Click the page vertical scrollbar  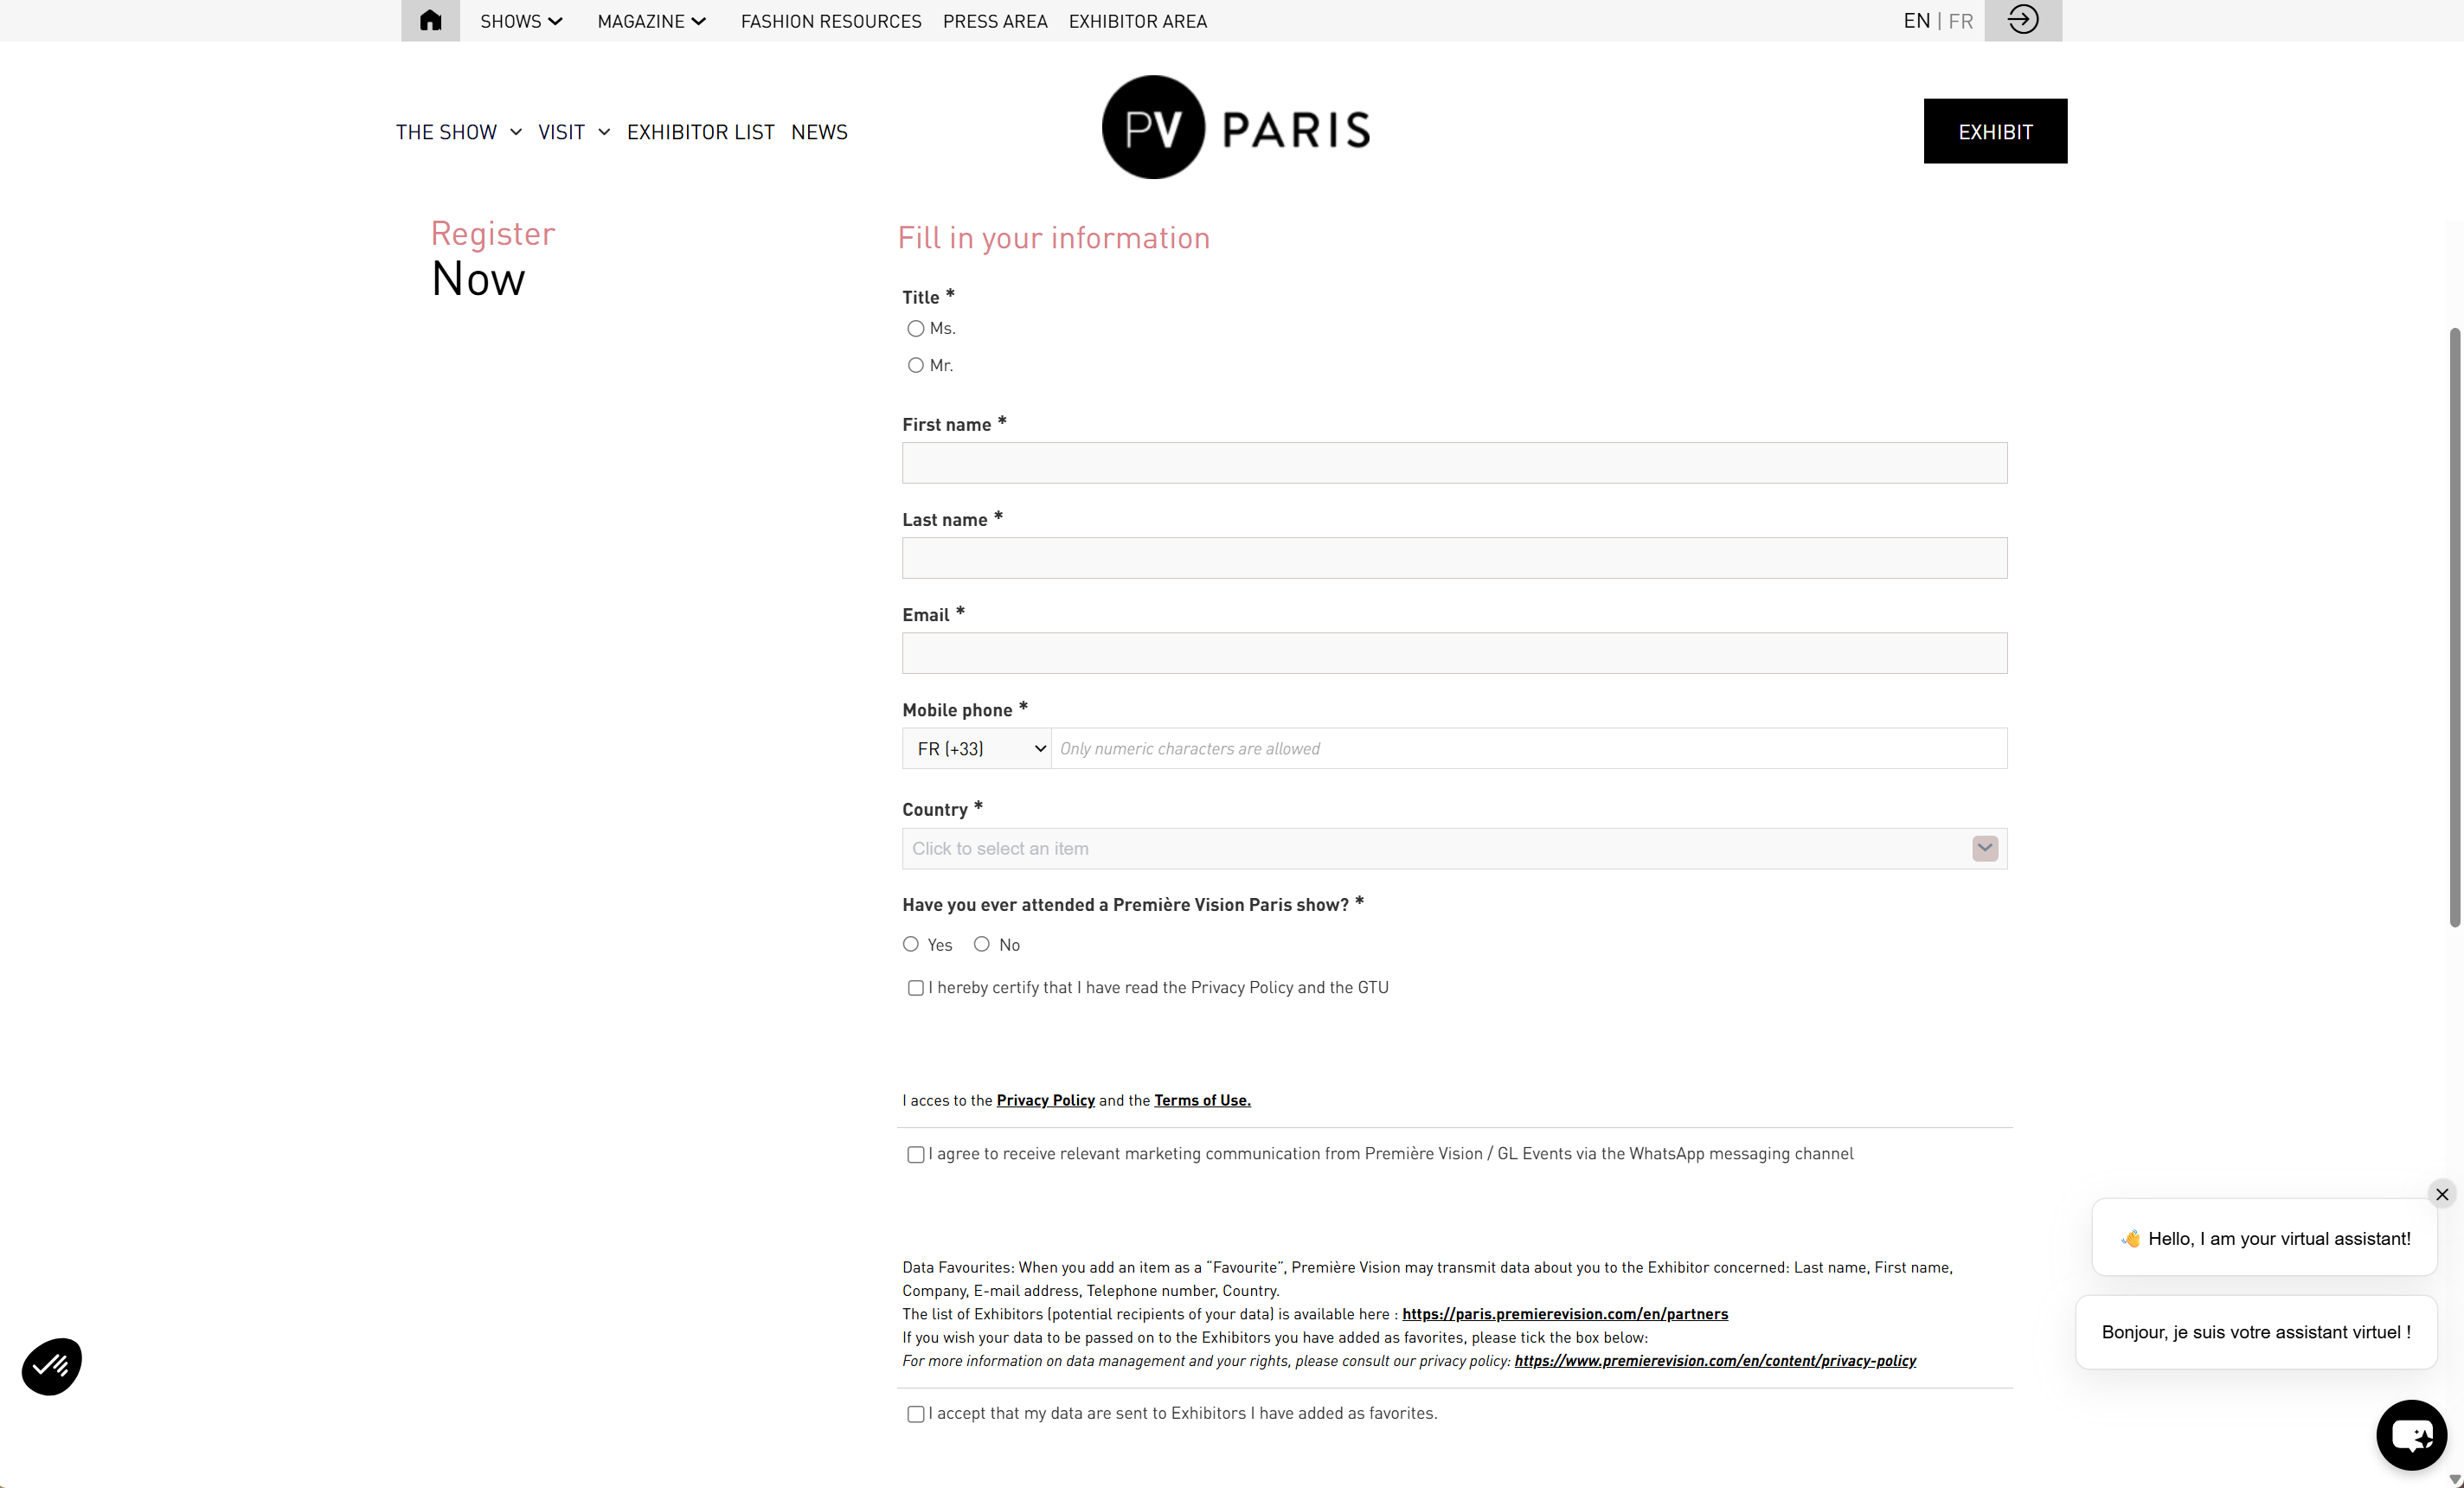pyautogui.click(x=2454, y=627)
